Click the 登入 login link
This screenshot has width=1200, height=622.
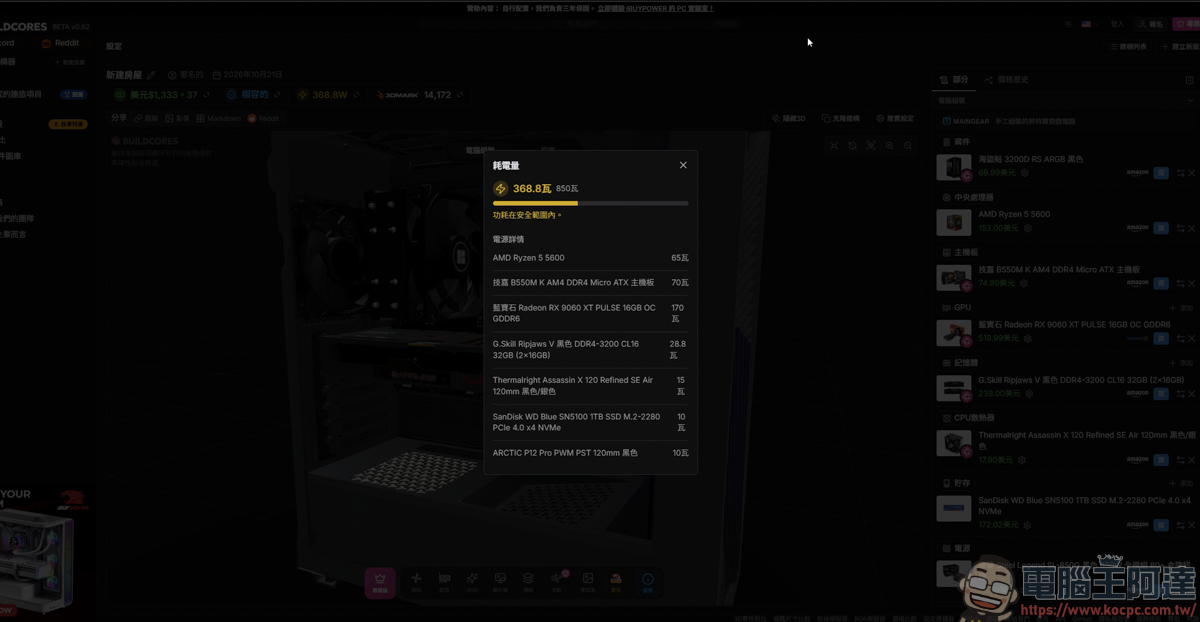1118,23
